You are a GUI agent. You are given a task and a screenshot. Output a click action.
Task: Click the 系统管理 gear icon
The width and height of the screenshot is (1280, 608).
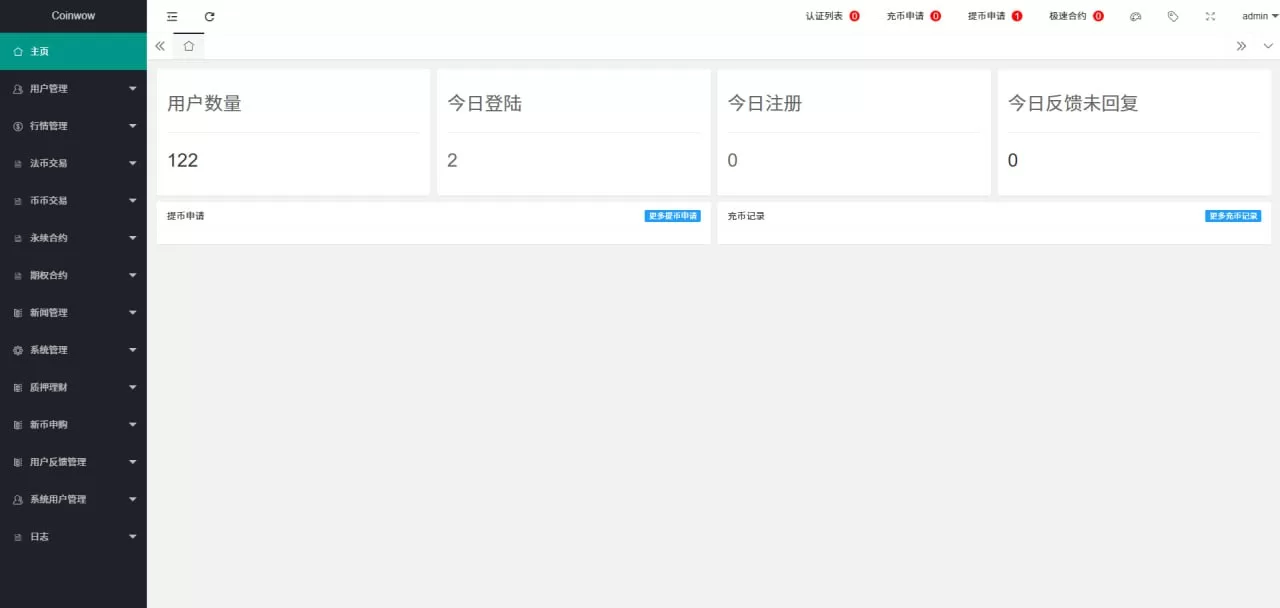coord(18,350)
